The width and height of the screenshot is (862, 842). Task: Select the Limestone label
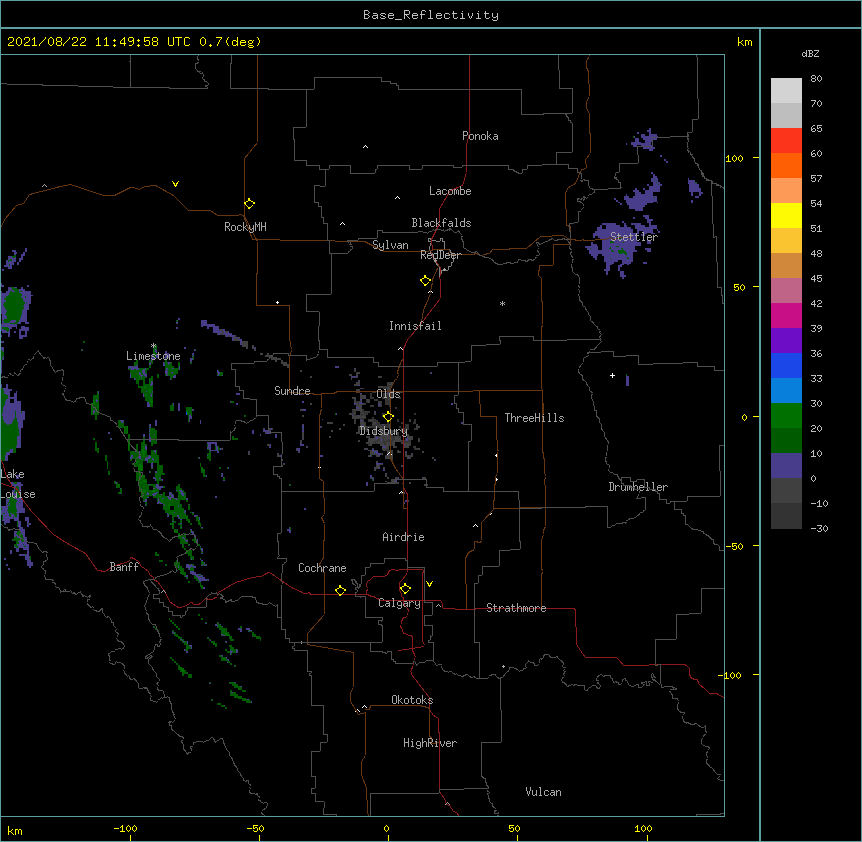point(153,356)
